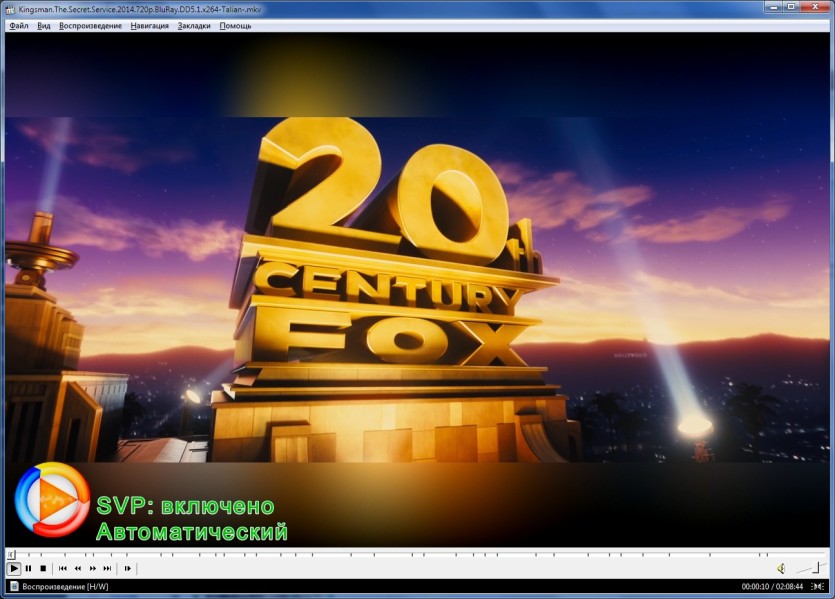The width and height of the screenshot is (835, 599).
Task: Open the Файл menu
Action: [19, 26]
